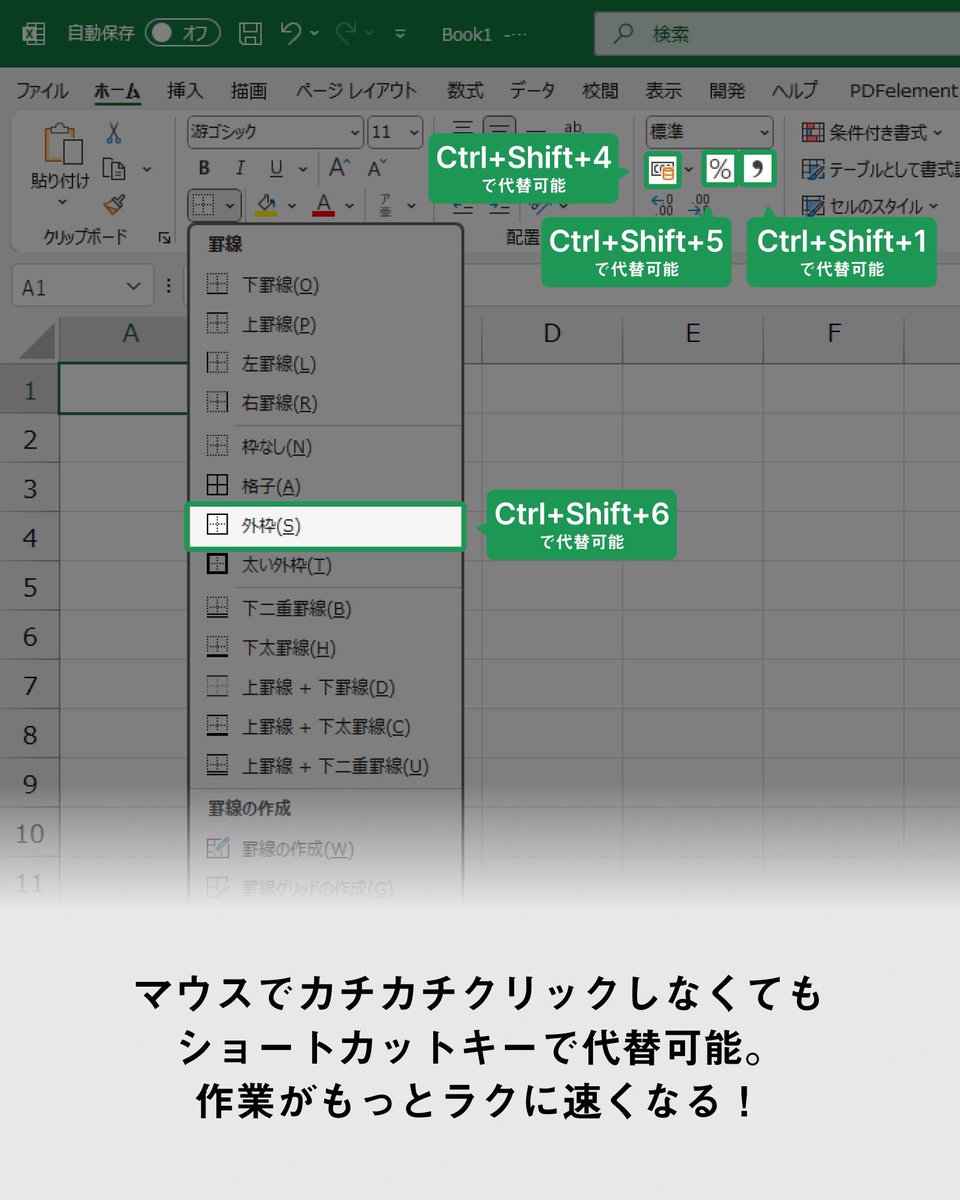Expand the fill color dropdown arrow
The width and height of the screenshot is (960, 1200).
292,206
